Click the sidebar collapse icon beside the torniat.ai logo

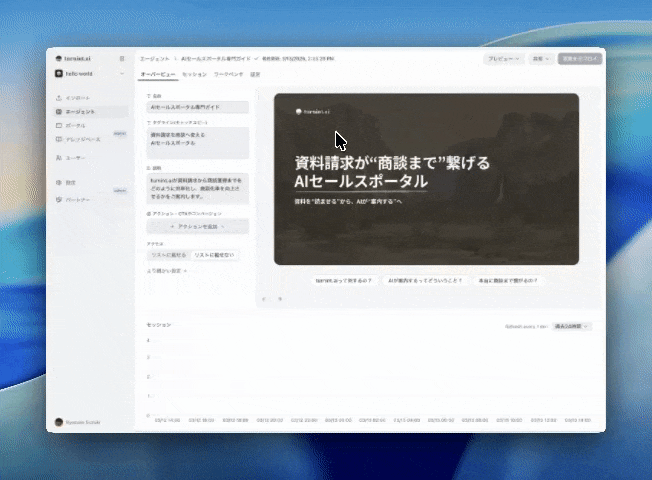[x=122, y=59]
